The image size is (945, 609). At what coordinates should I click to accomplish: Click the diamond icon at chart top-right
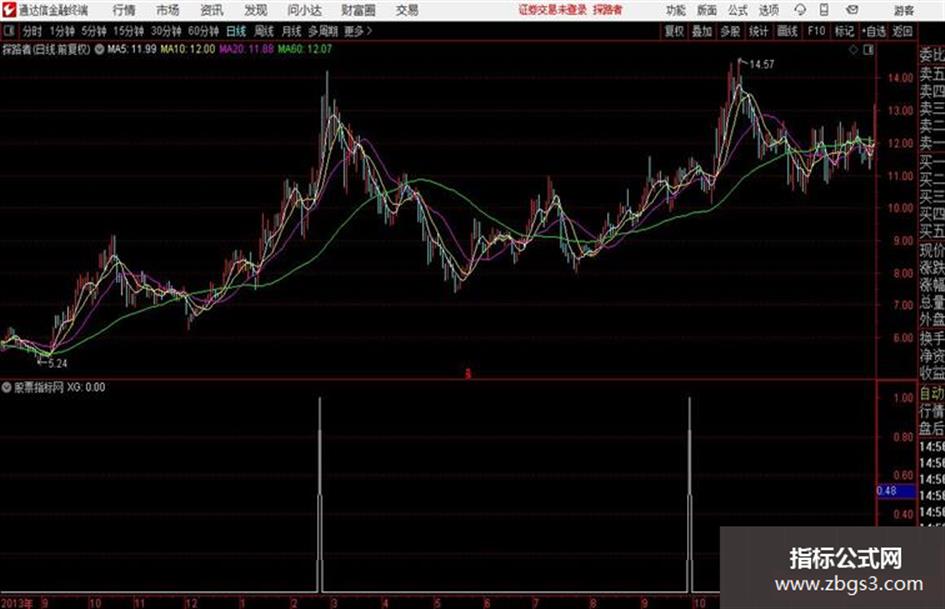click(x=853, y=50)
